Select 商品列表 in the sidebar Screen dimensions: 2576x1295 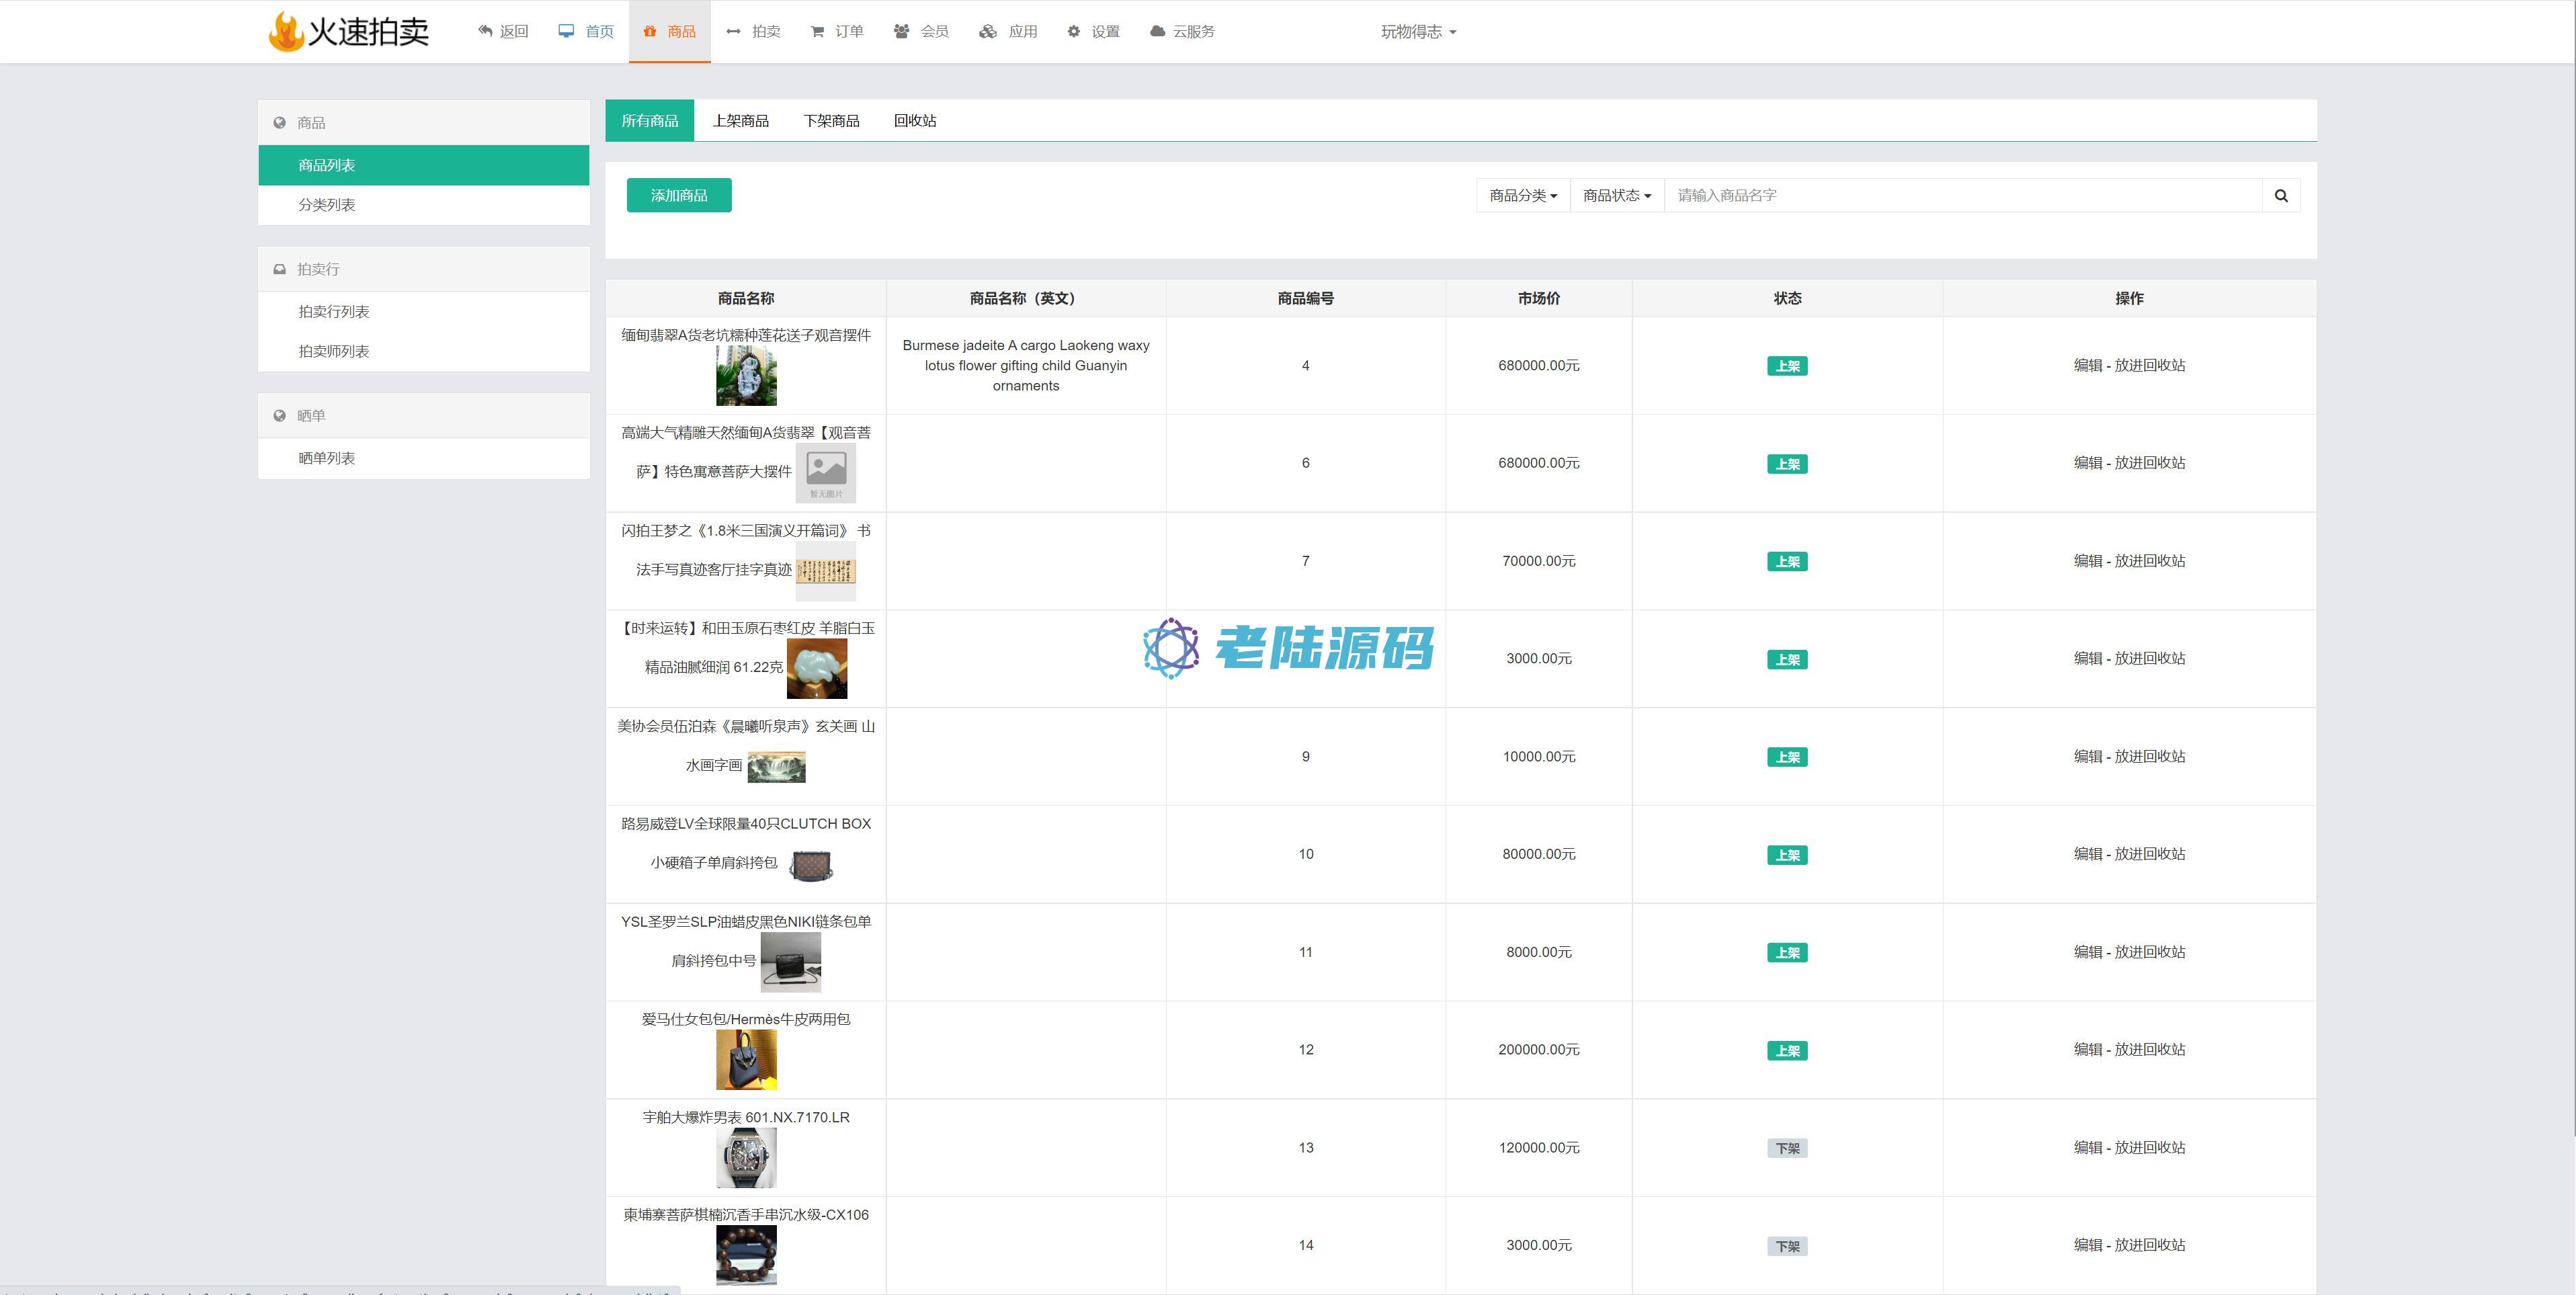point(424,165)
